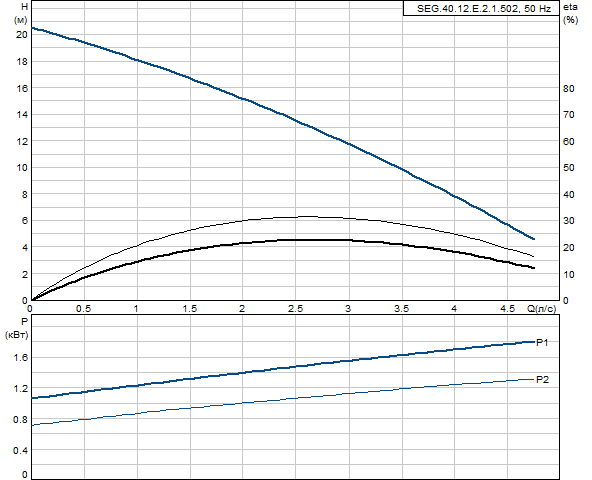The height and width of the screenshot is (480, 592).
Task: Click the 1.2 value on power axis
Action: tap(21, 389)
